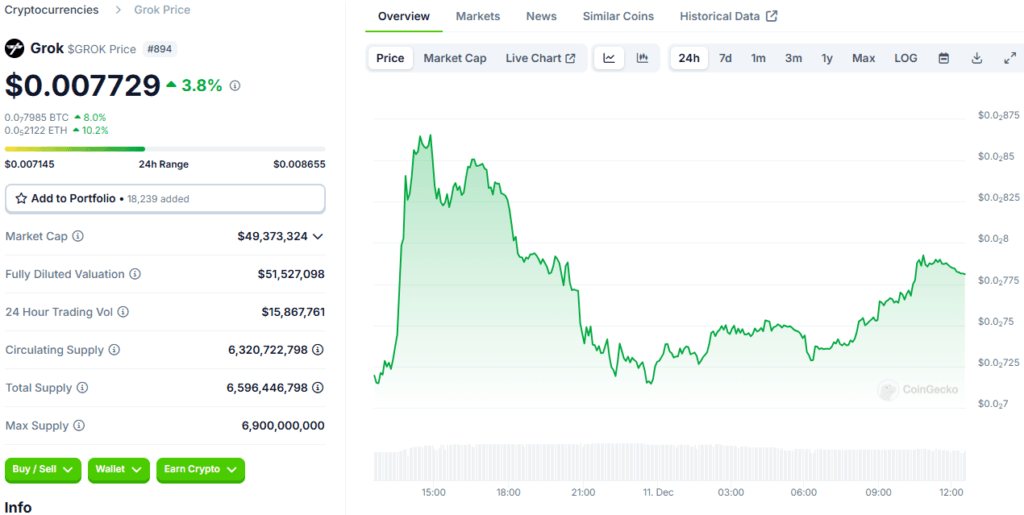This screenshot has height=515, width=1024.
Task: Click the $0.007145 24h low value
Action: 29,164
